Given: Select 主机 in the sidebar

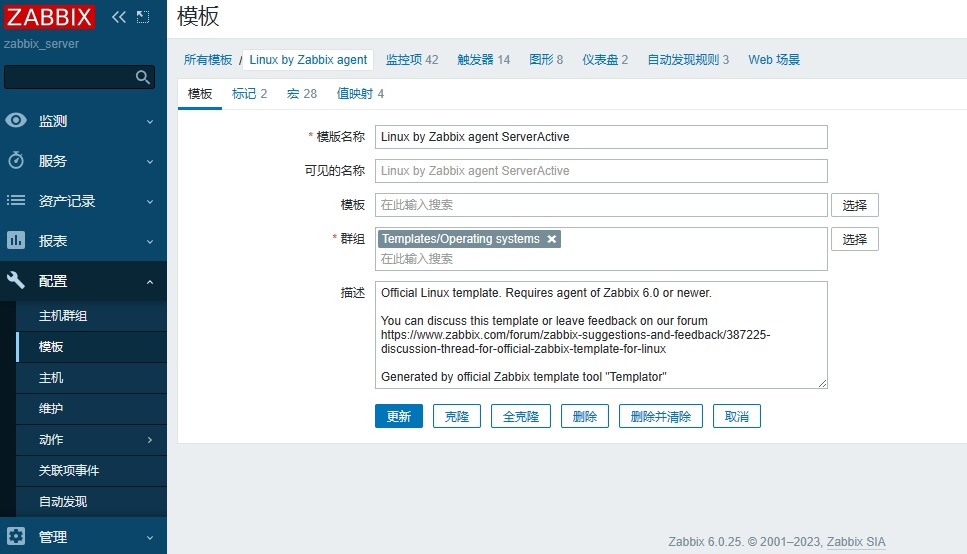Looking at the screenshot, I should 51,378.
